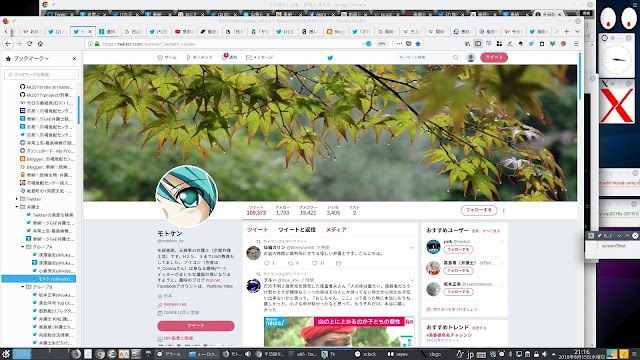This screenshot has width=640, height=360.
Task: Open the account avatar menu
Action: click(471, 58)
